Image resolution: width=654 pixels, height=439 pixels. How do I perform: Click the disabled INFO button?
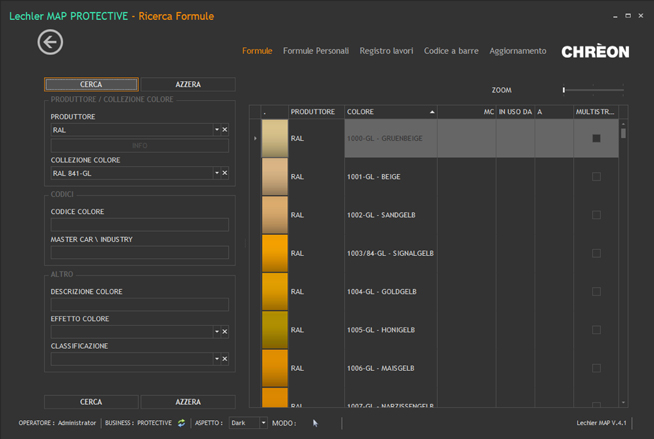click(x=140, y=145)
